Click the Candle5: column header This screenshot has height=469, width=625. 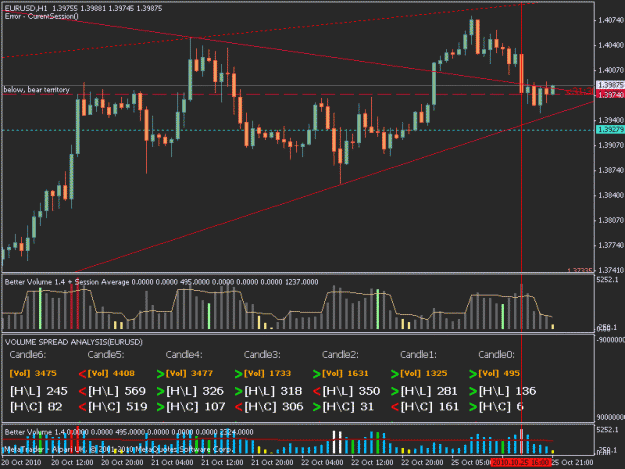106,355
